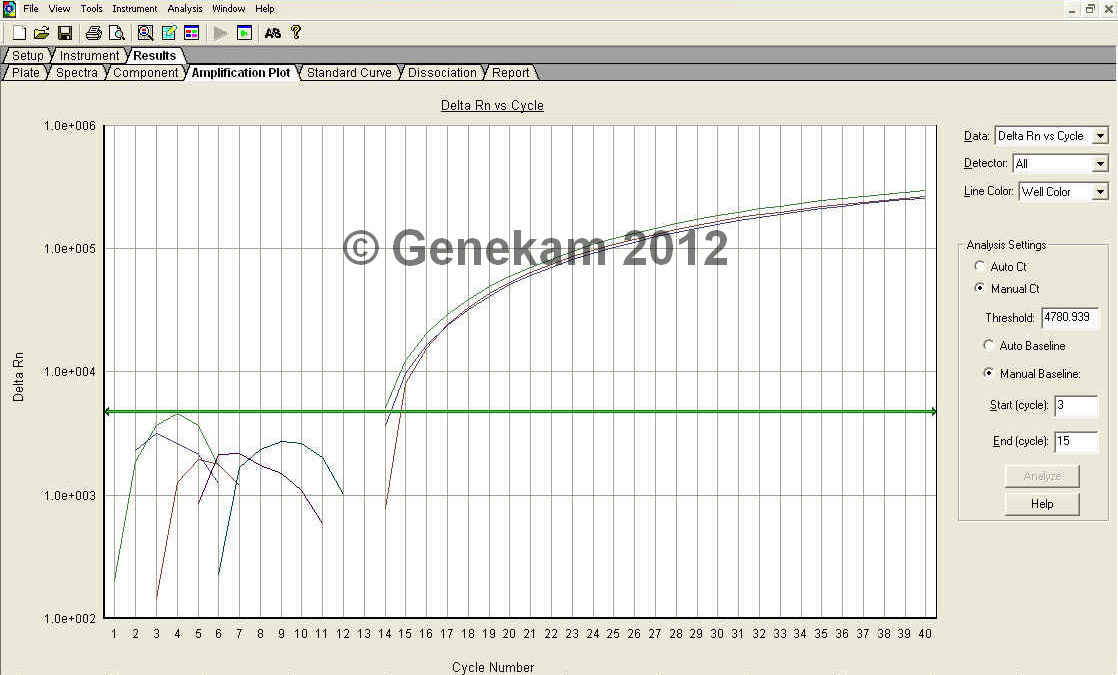Select the Auto Ct radio button

click(x=980, y=266)
